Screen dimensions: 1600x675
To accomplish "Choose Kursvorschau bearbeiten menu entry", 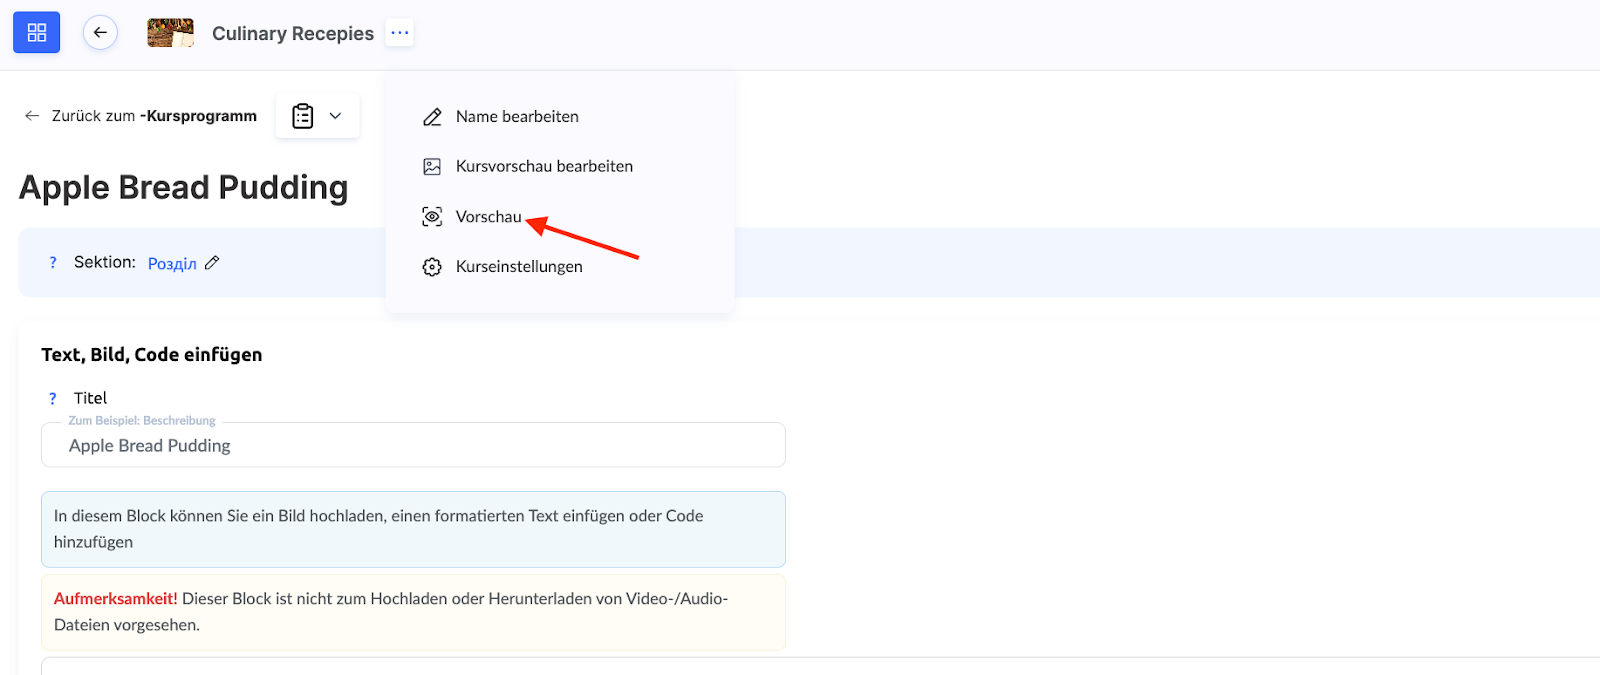I will [544, 167].
